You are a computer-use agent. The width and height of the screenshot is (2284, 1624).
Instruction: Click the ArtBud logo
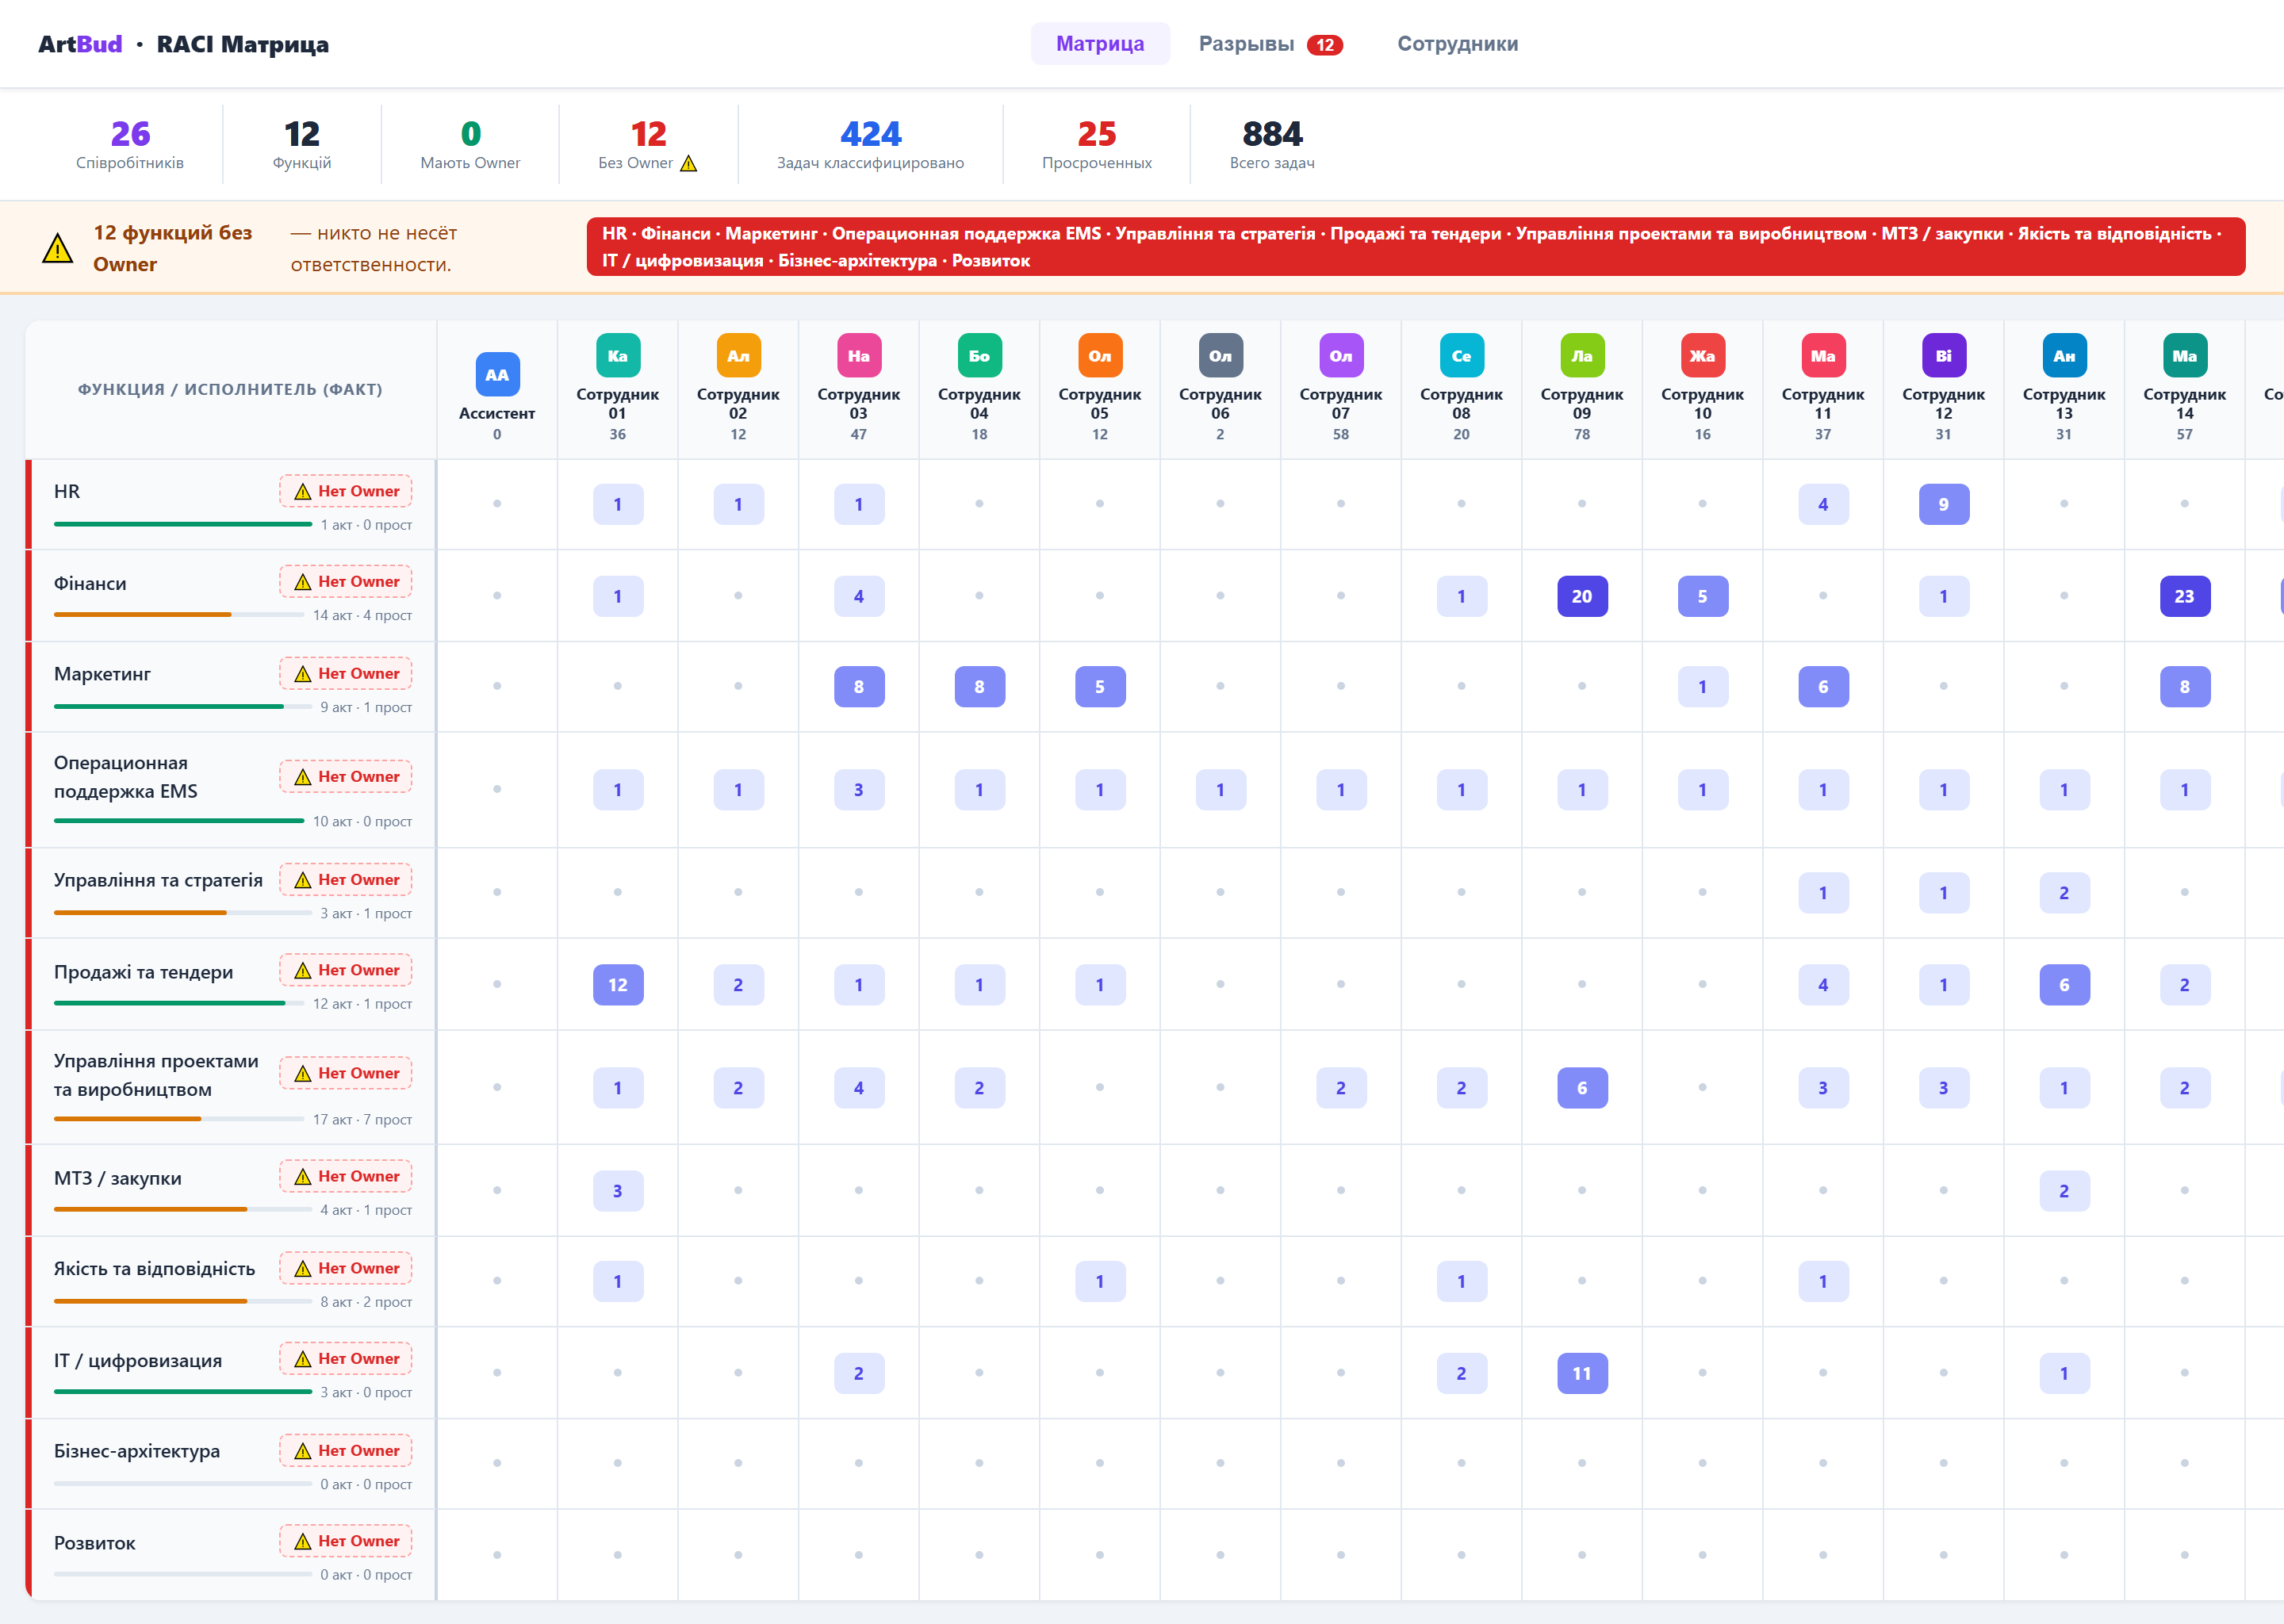point(80,44)
